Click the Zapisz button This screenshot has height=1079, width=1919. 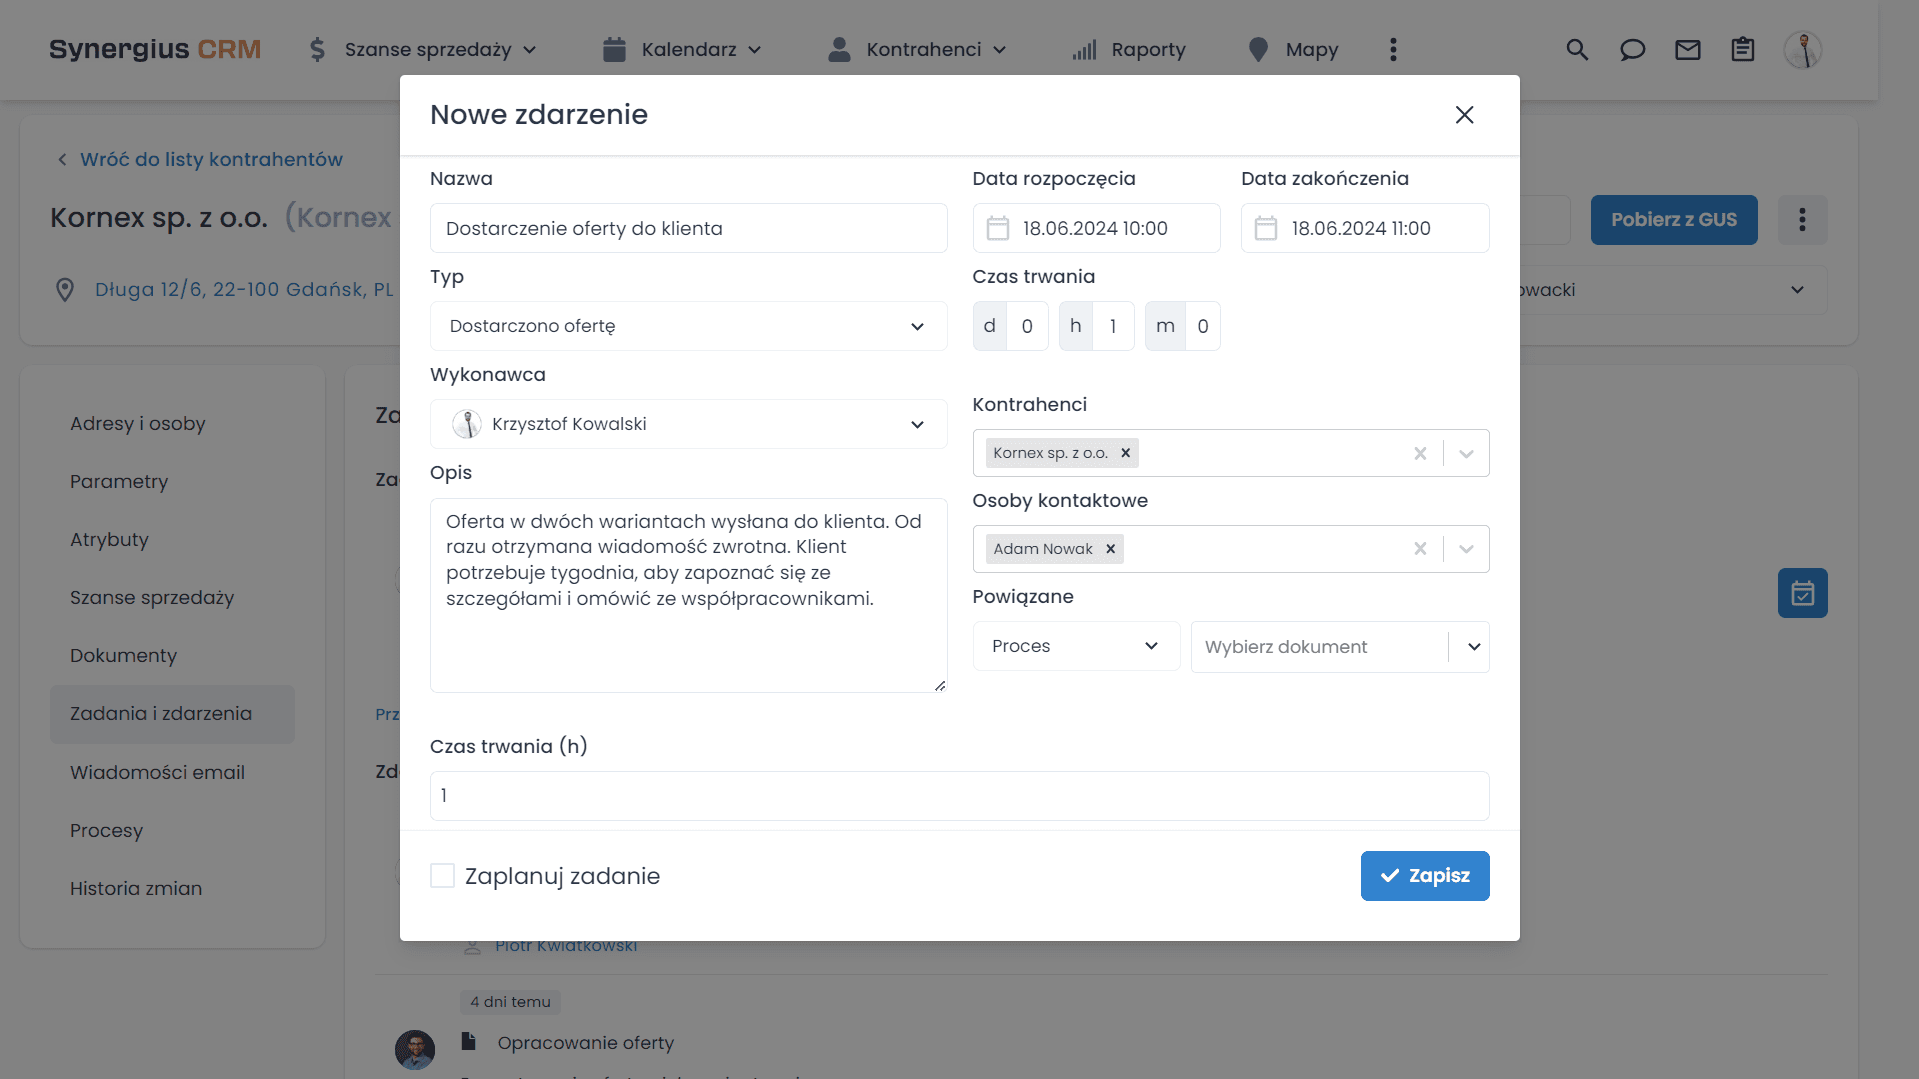tap(1425, 875)
